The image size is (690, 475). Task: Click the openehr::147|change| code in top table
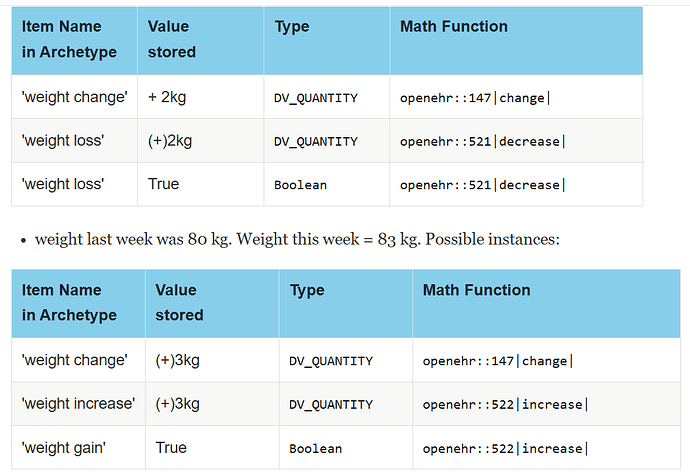click(x=475, y=98)
